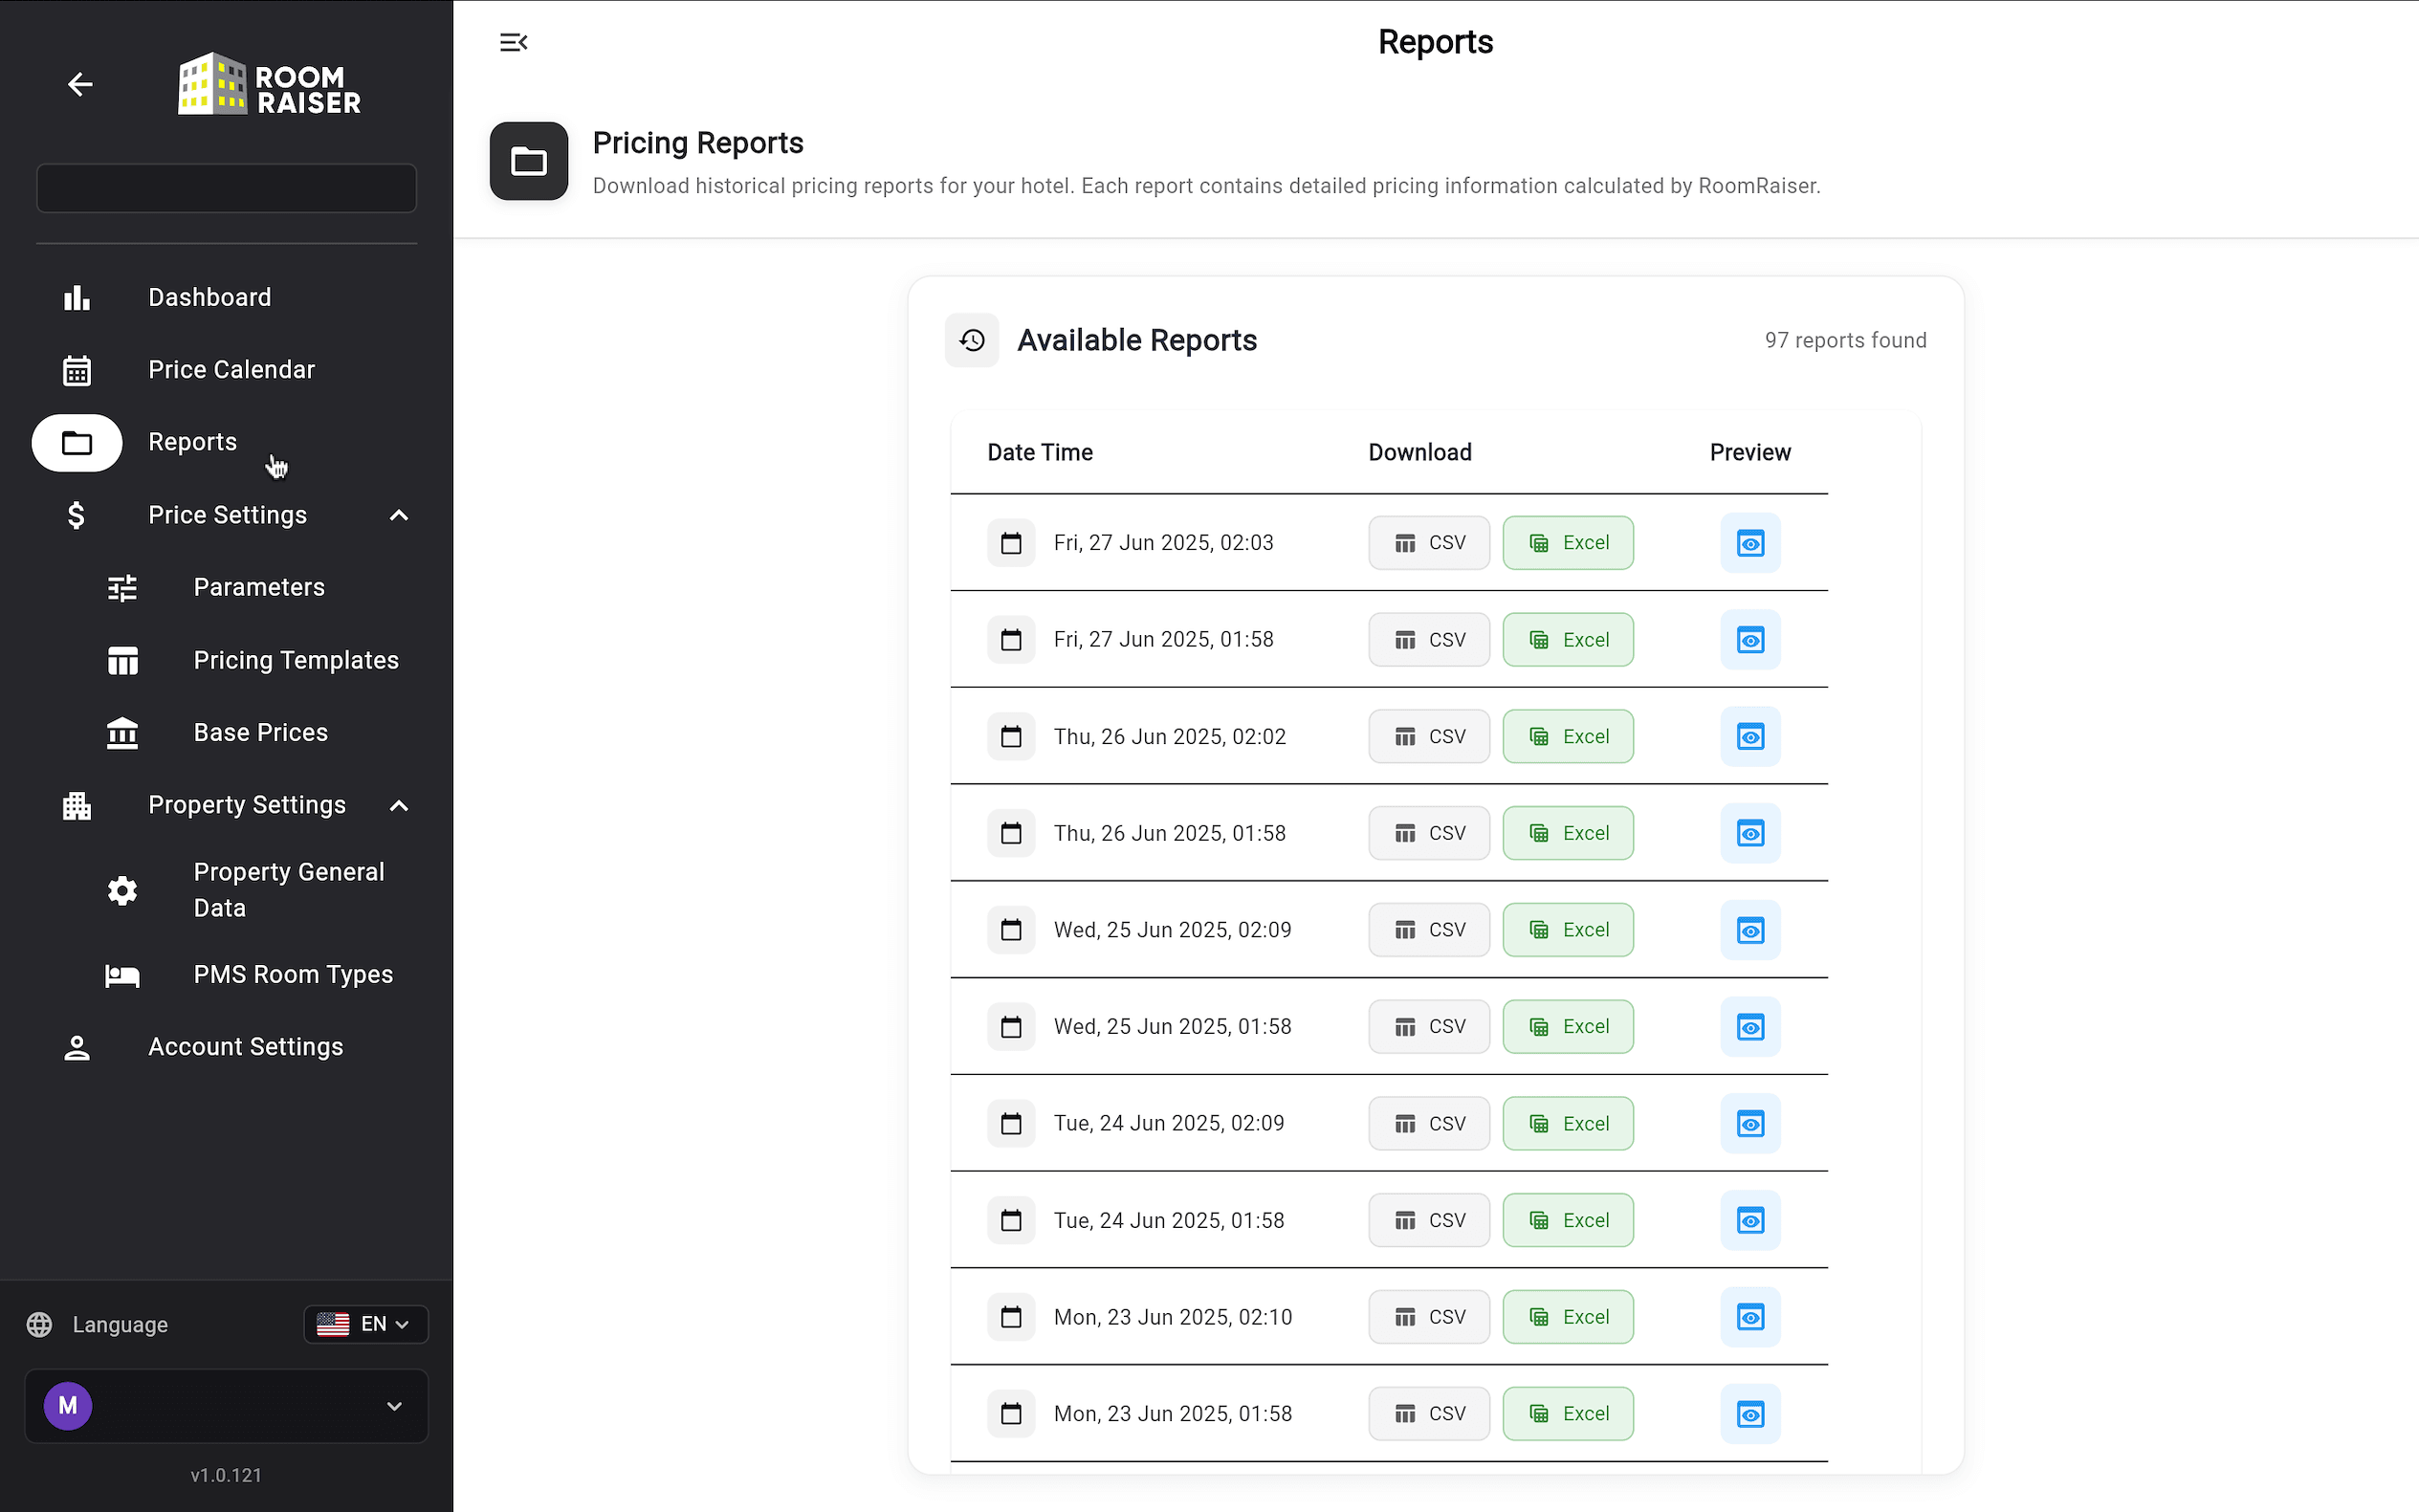Click the PMS Room Types bed icon
2419x1512 pixels.
coord(122,975)
